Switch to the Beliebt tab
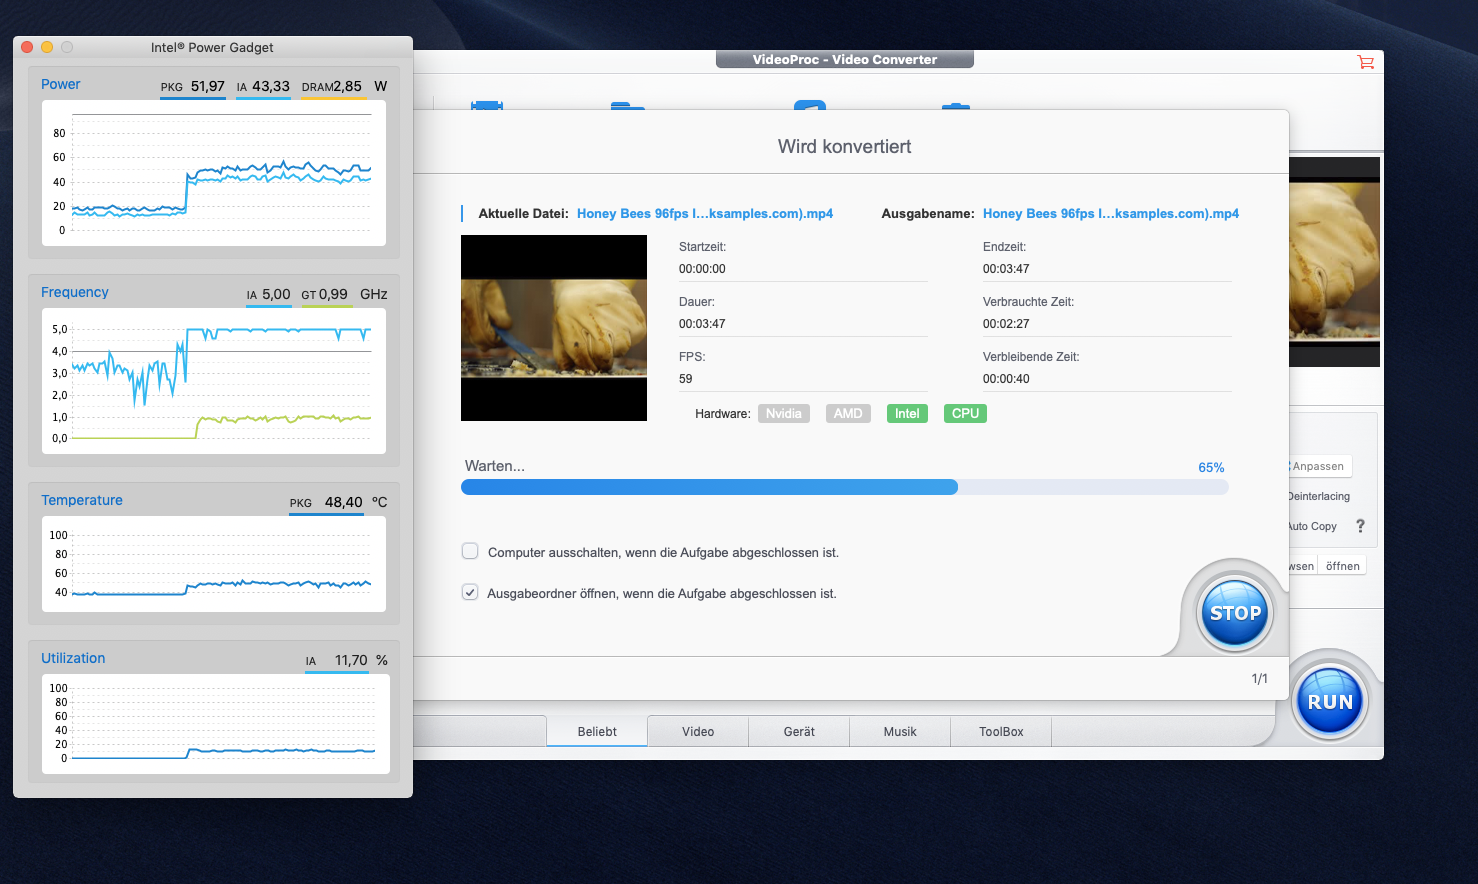Image resolution: width=1478 pixels, height=884 pixels. [597, 732]
